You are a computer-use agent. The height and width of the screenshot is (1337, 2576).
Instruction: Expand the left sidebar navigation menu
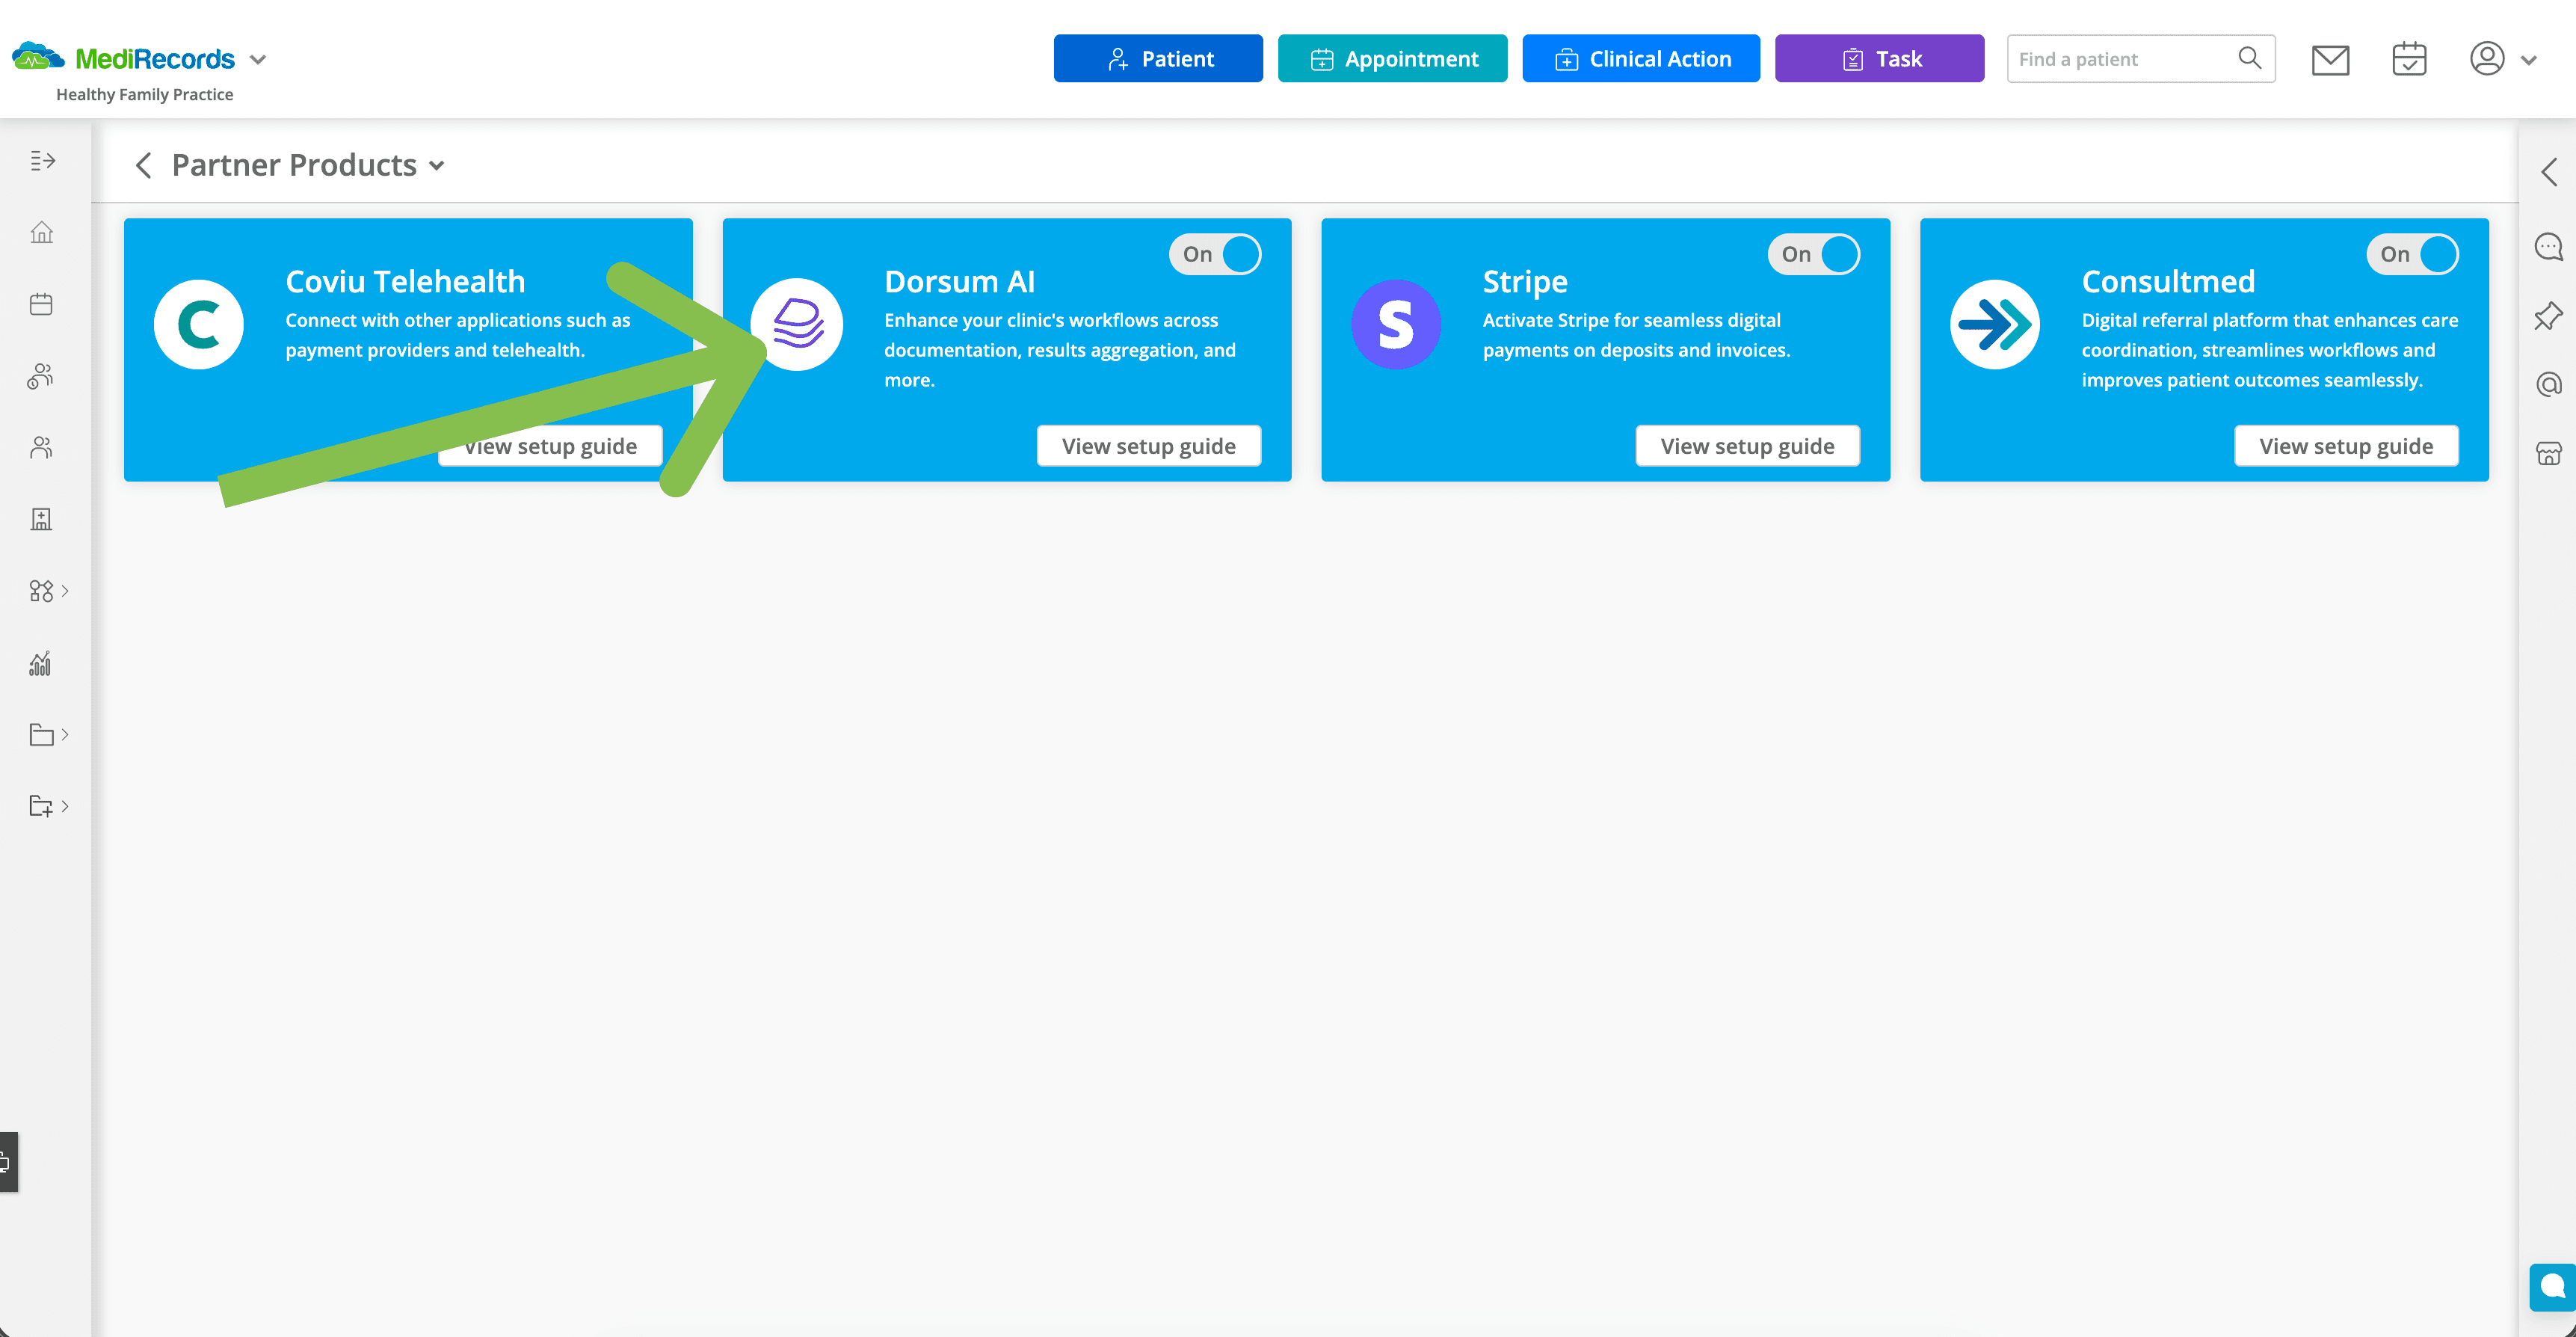click(x=42, y=160)
